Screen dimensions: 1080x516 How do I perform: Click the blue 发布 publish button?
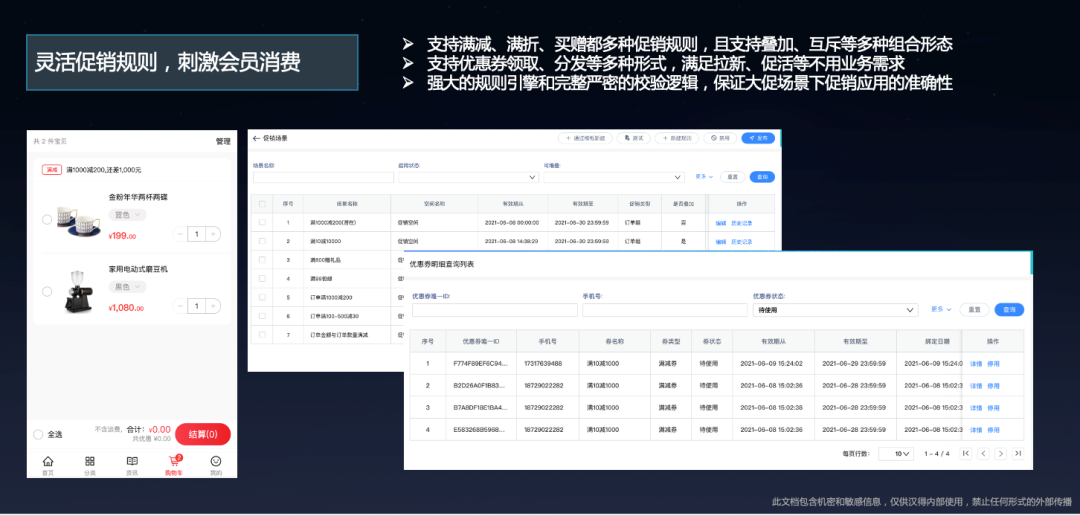pyautogui.click(x=760, y=138)
